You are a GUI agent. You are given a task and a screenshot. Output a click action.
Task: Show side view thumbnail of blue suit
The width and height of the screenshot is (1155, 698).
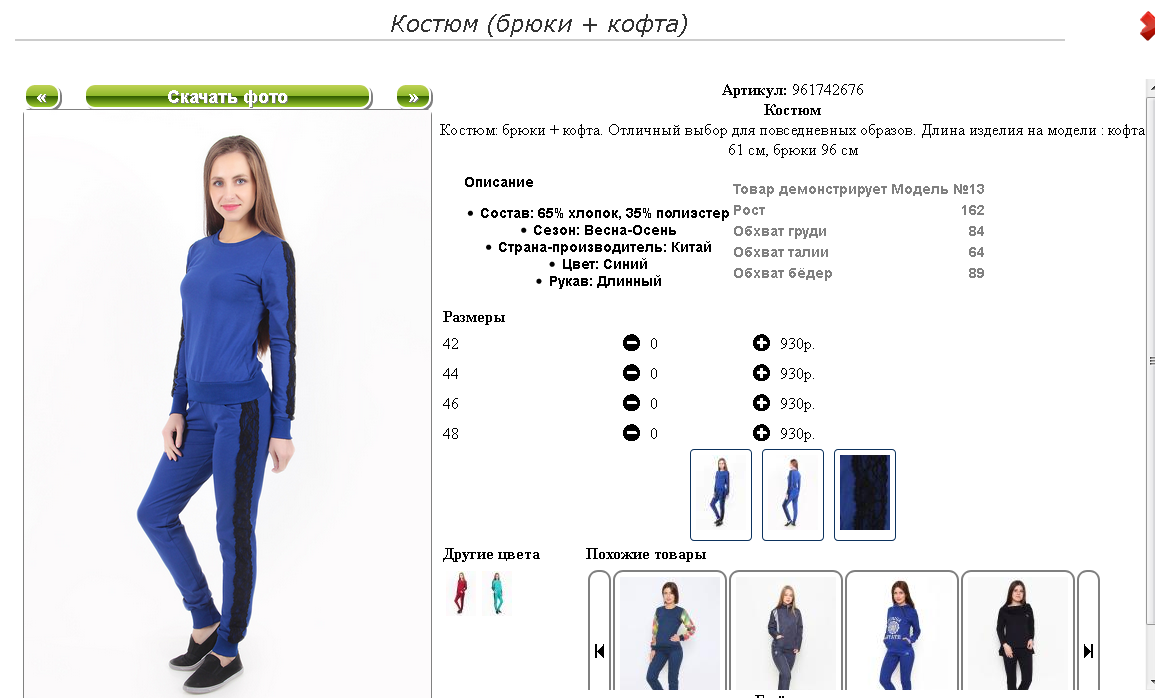click(x=793, y=494)
